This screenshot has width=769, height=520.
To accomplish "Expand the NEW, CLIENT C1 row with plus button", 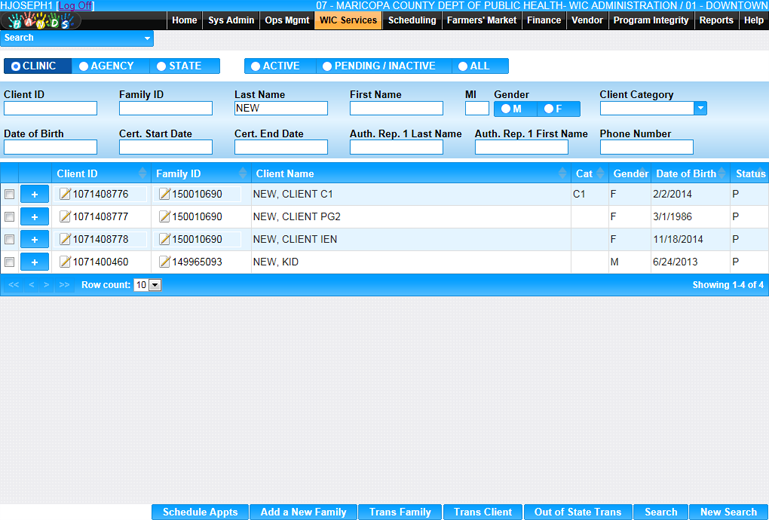I will (x=34, y=194).
